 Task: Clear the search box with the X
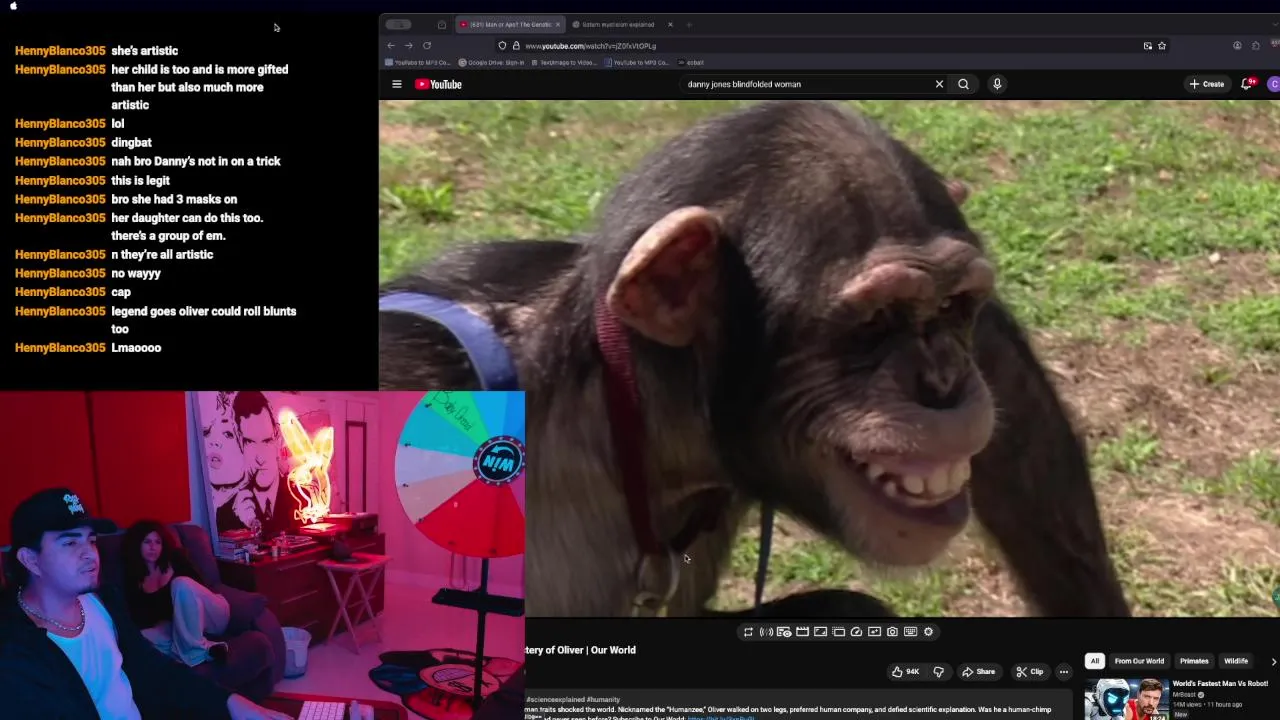coord(939,84)
